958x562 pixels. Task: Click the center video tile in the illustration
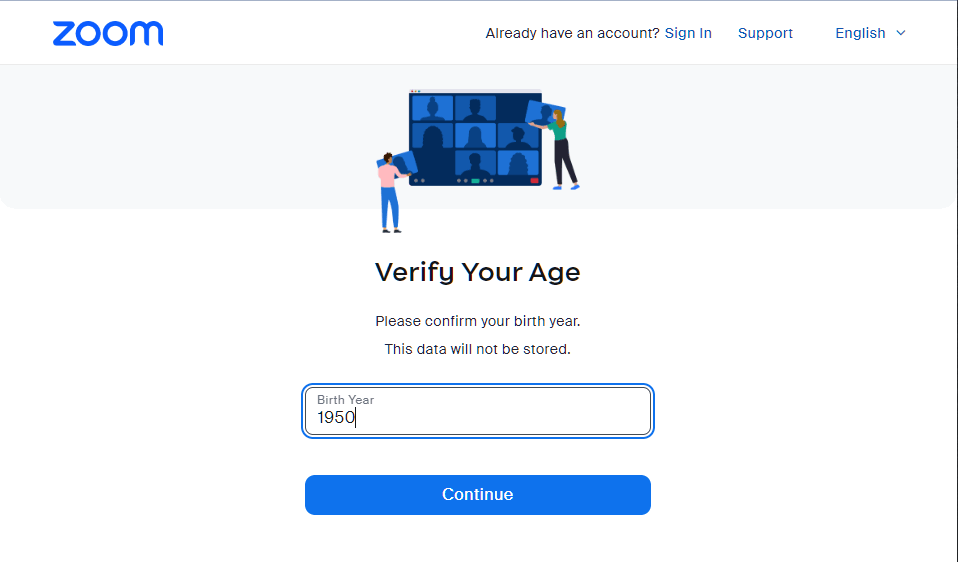[475, 136]
